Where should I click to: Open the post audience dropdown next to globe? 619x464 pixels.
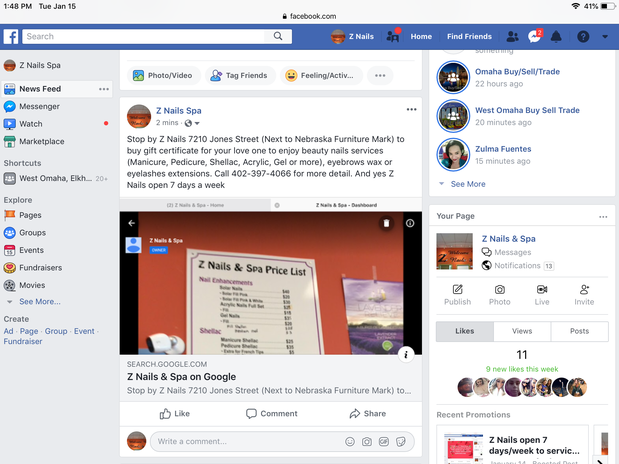(197, 123)
